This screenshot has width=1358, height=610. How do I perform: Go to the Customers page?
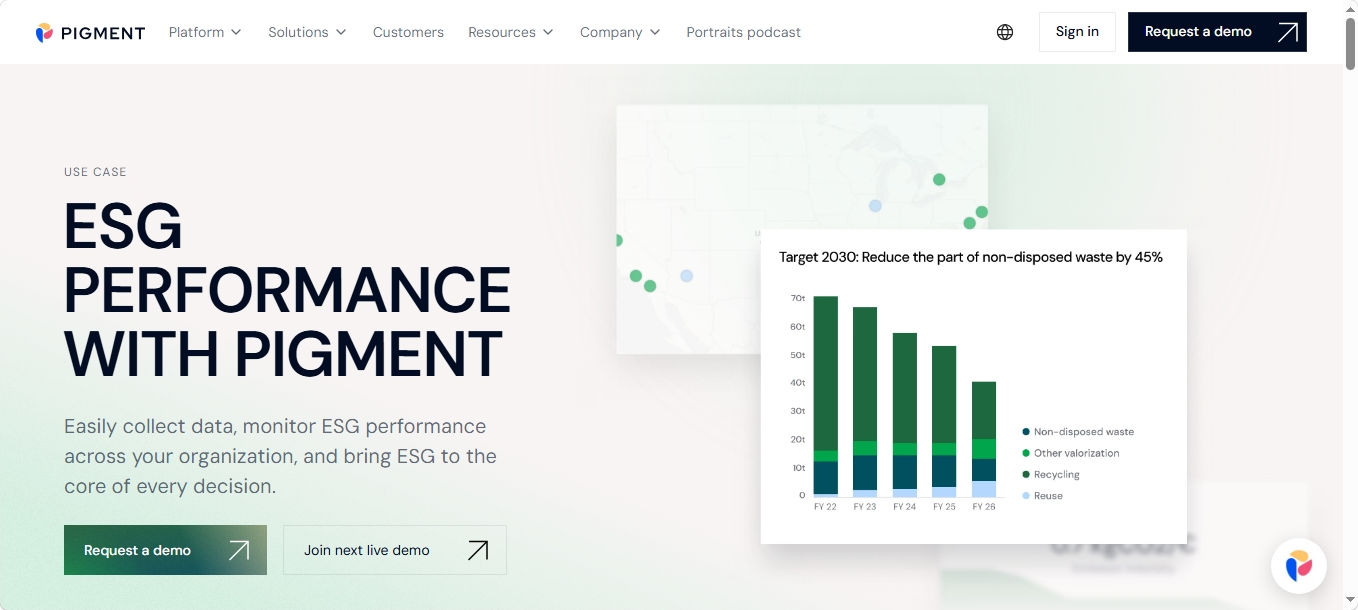(x=408, y=32)
